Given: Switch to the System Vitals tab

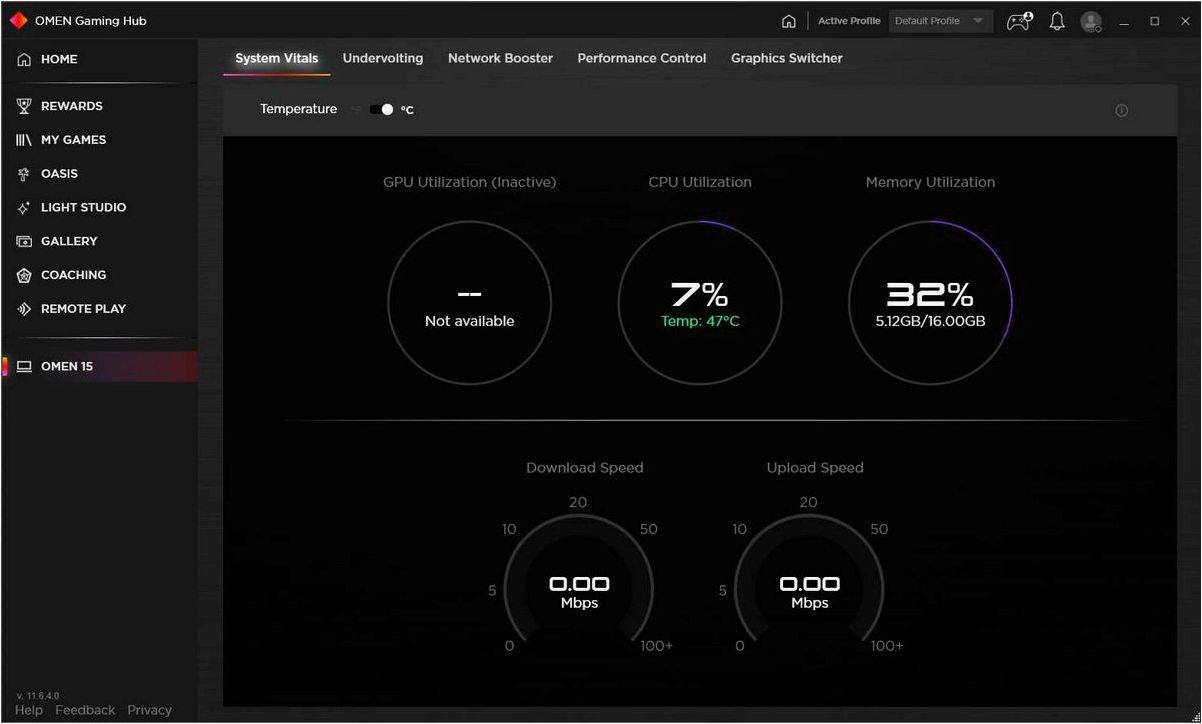Looking at the screenshot, I should pyautogui.click(x=276, y=58).
